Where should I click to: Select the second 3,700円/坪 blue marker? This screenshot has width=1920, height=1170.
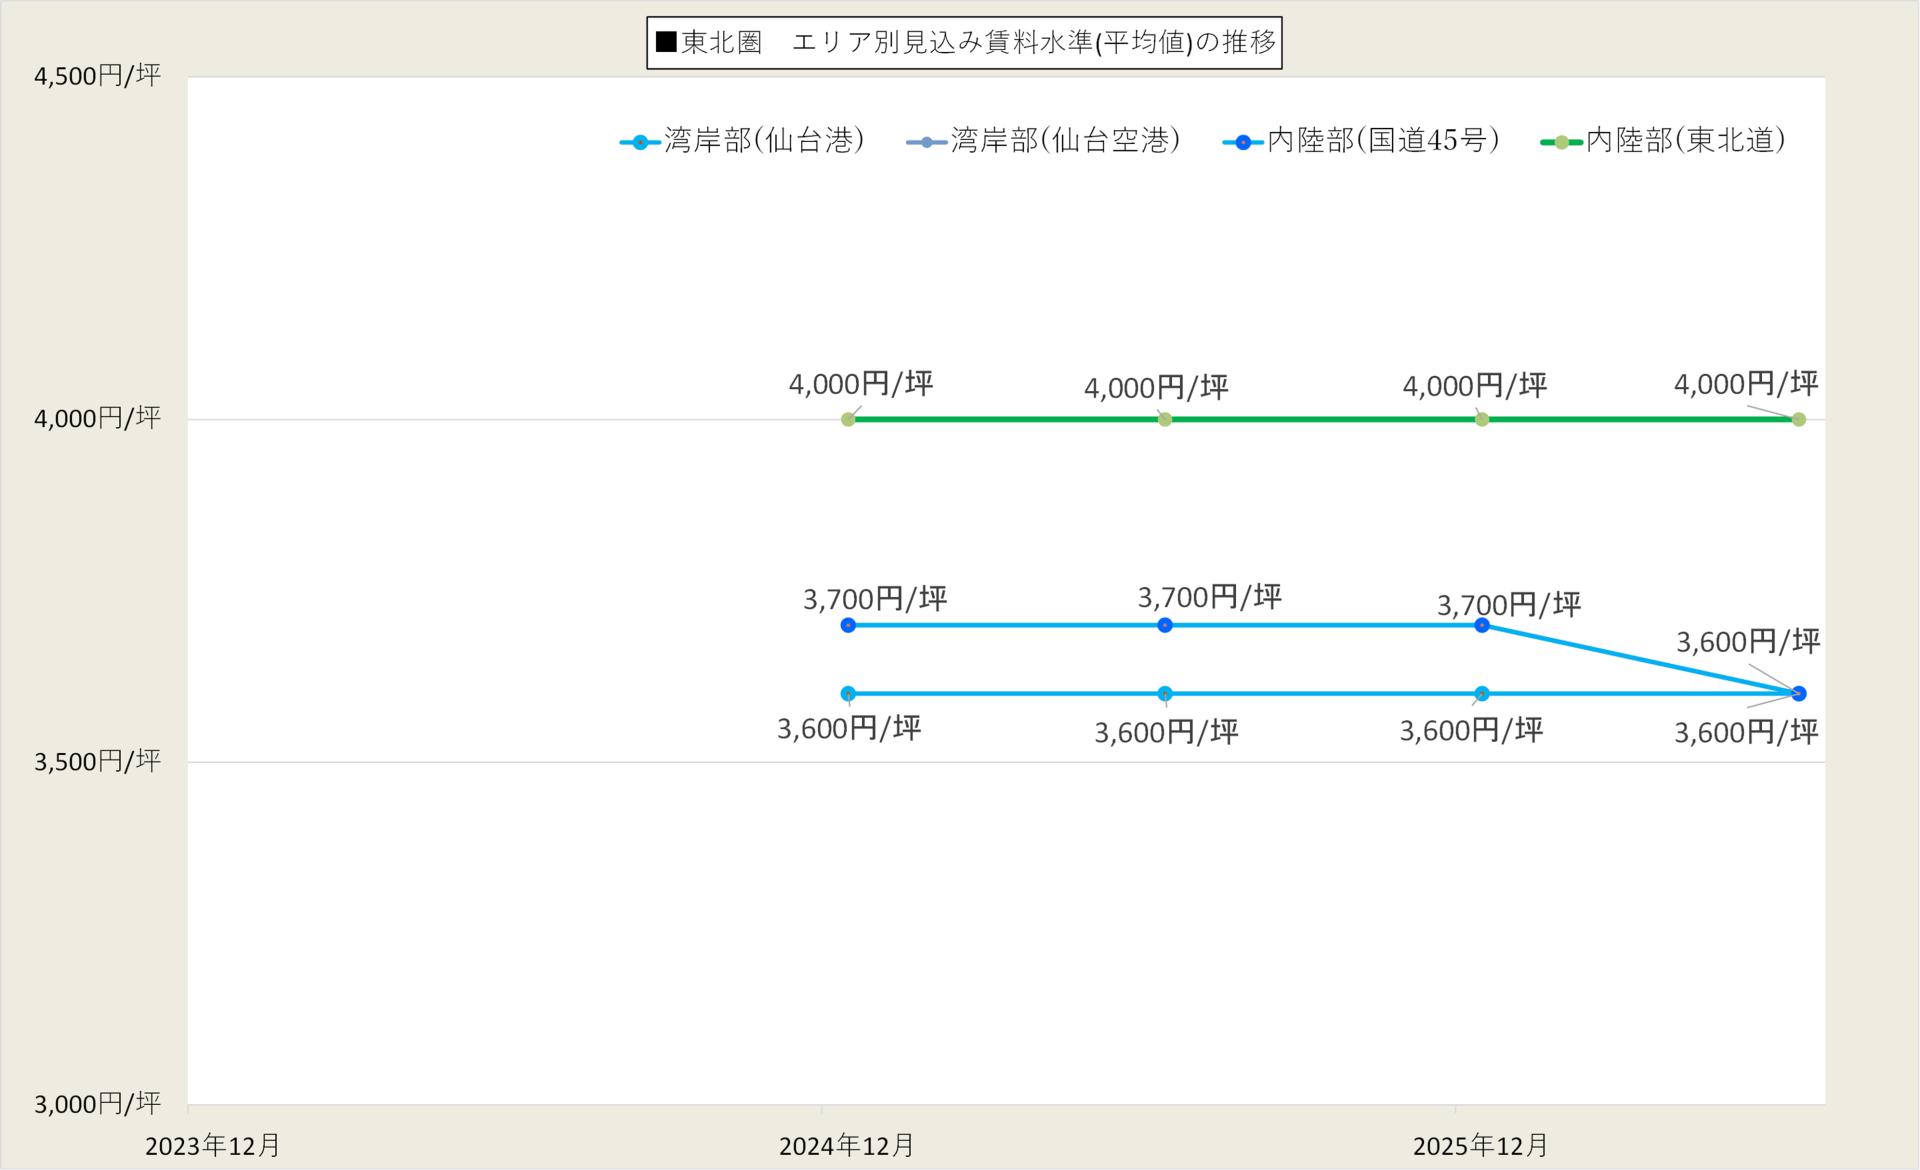pos(1165,625)
